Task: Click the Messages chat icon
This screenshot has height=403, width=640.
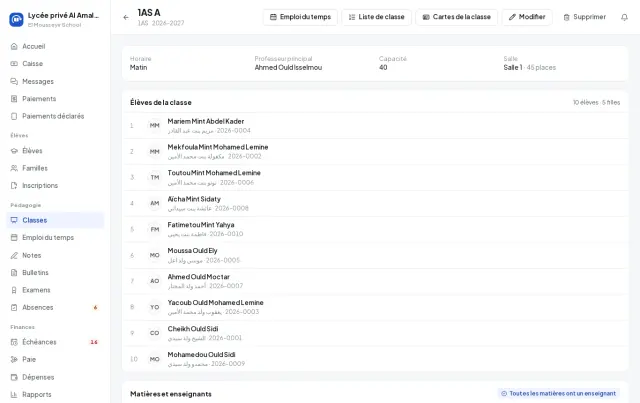Action: [x=14, y=81]
